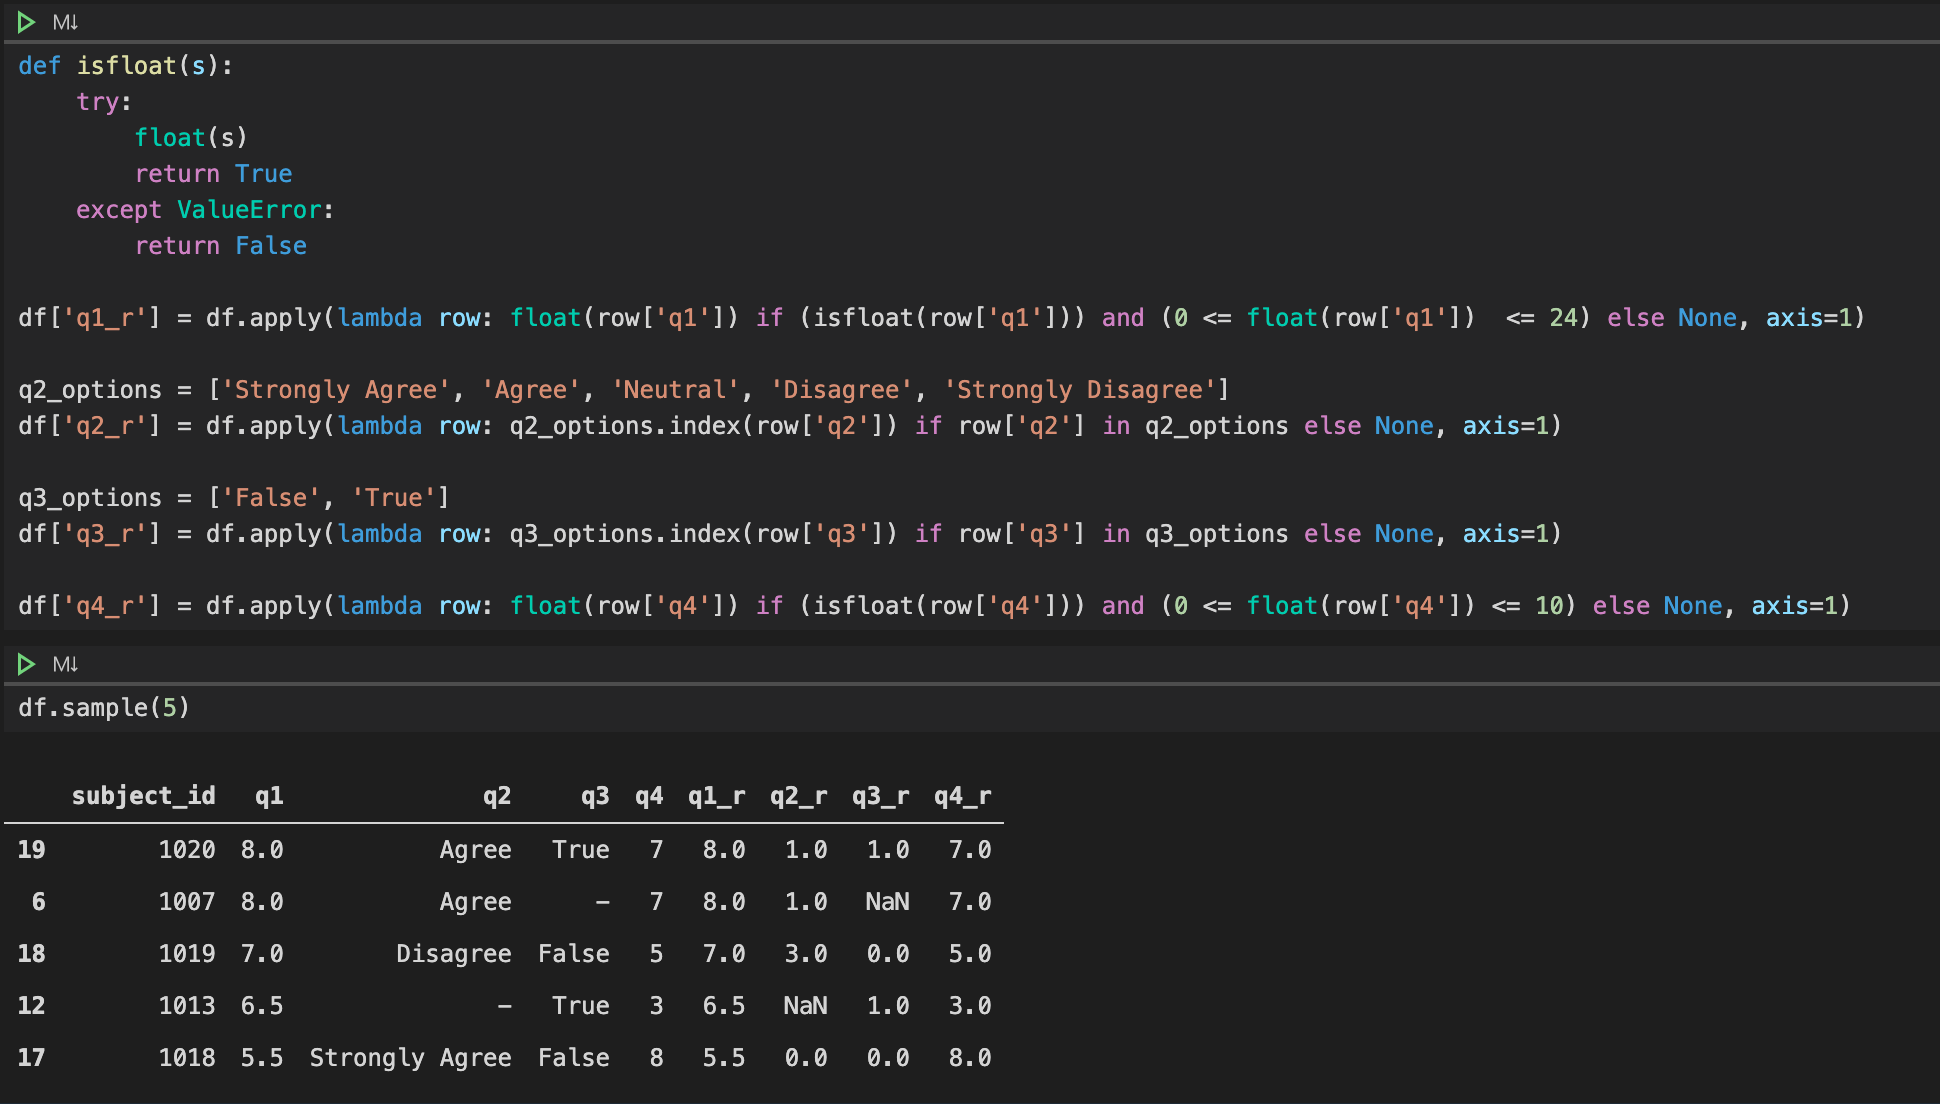This screenshot has width=1940, height=1104.
Task: Click the green play triangle of the top cell toolbar
Action: (x=26, y=22)
